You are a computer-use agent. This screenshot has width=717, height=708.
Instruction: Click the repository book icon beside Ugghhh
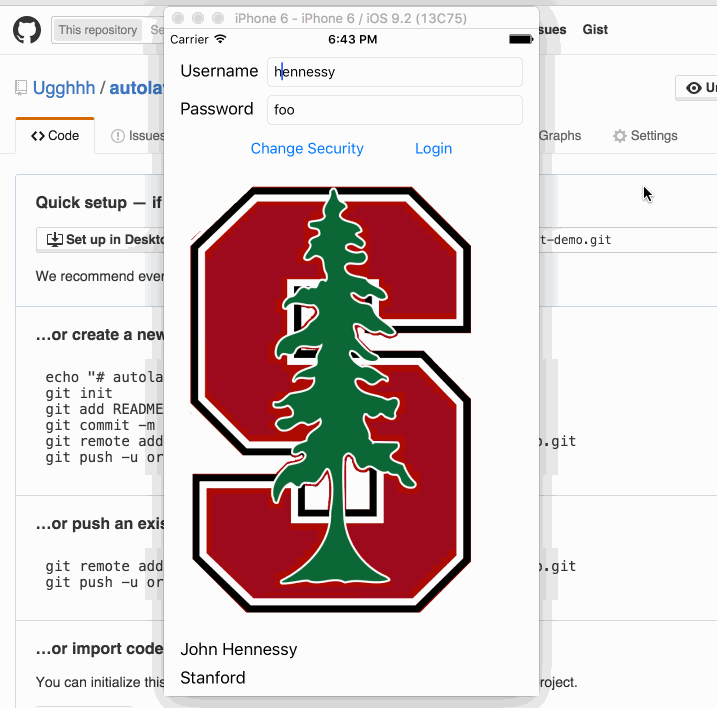pos(21,88)
